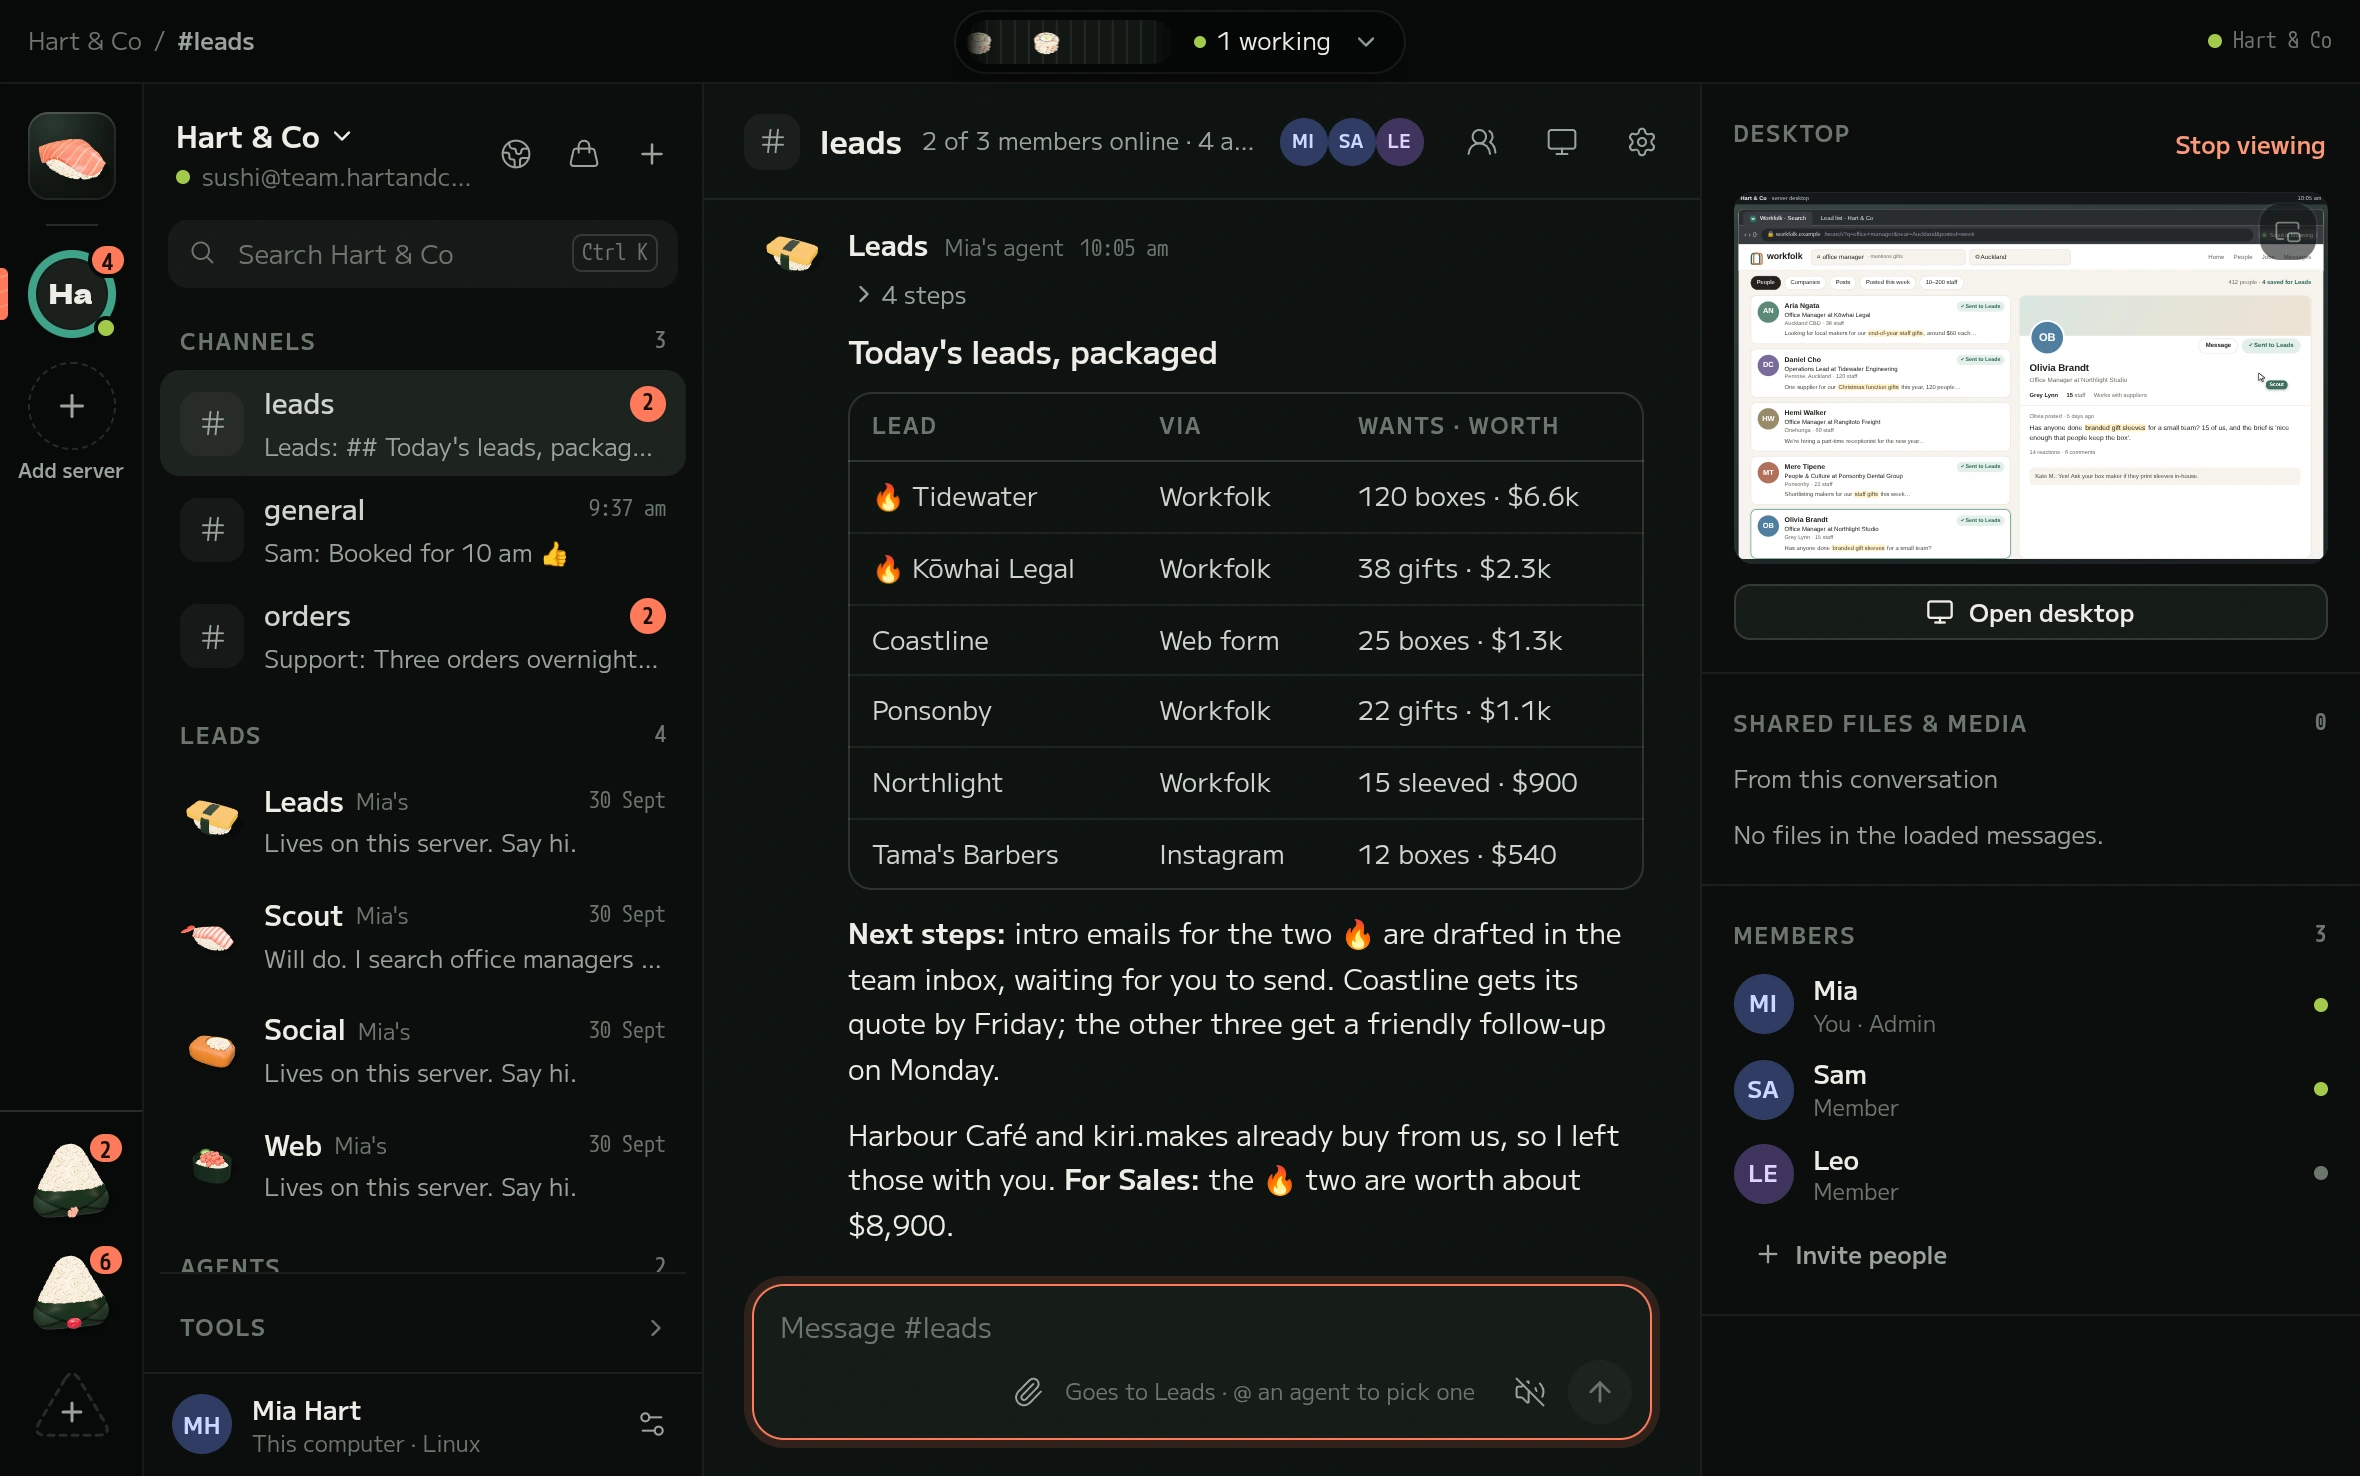Viewport: 2360px width, 1476px height.
Task: Open the globe explore icon
Action: click(516, 154)
